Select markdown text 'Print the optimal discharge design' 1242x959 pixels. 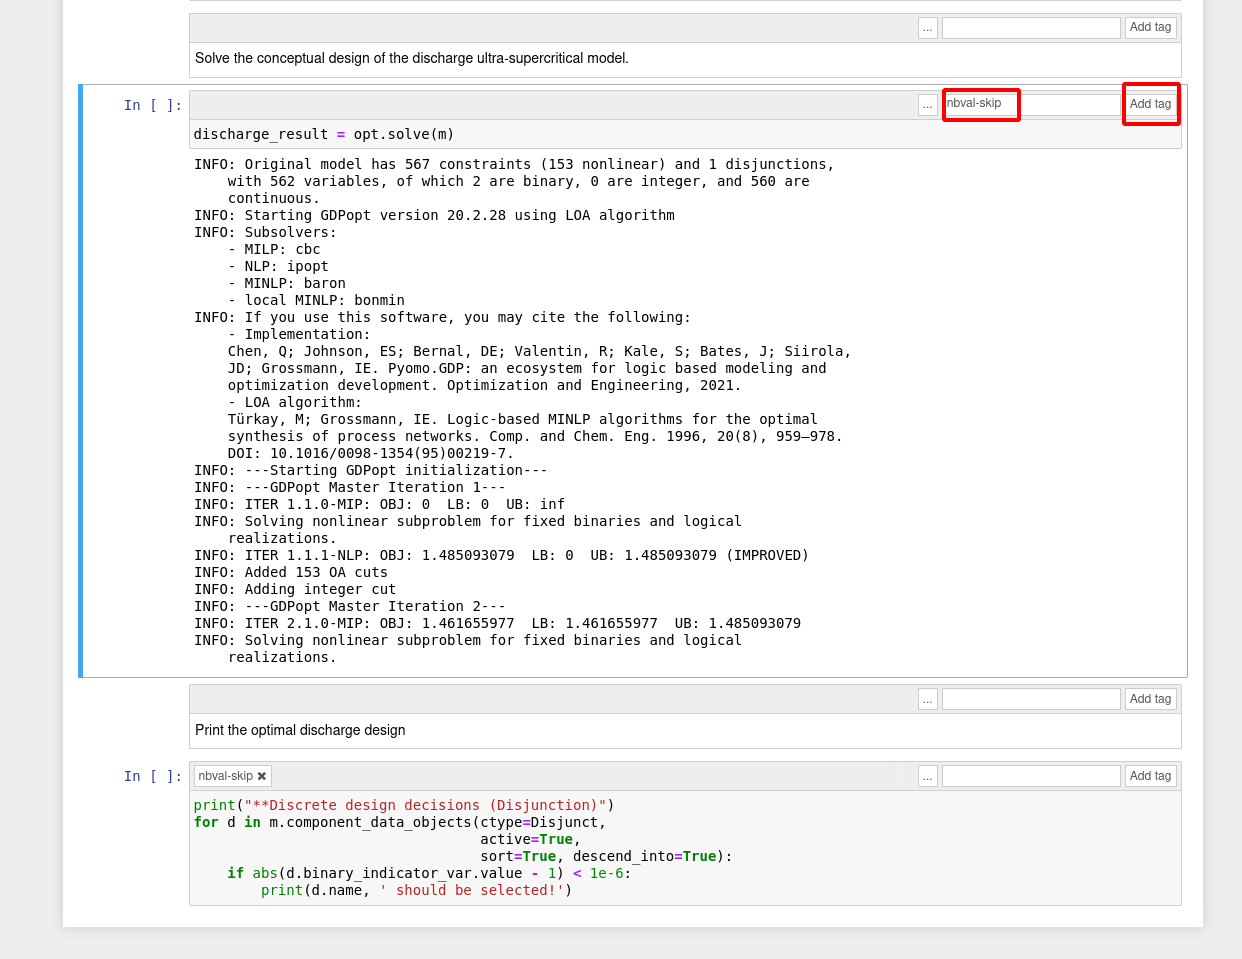tap(300, 730)
